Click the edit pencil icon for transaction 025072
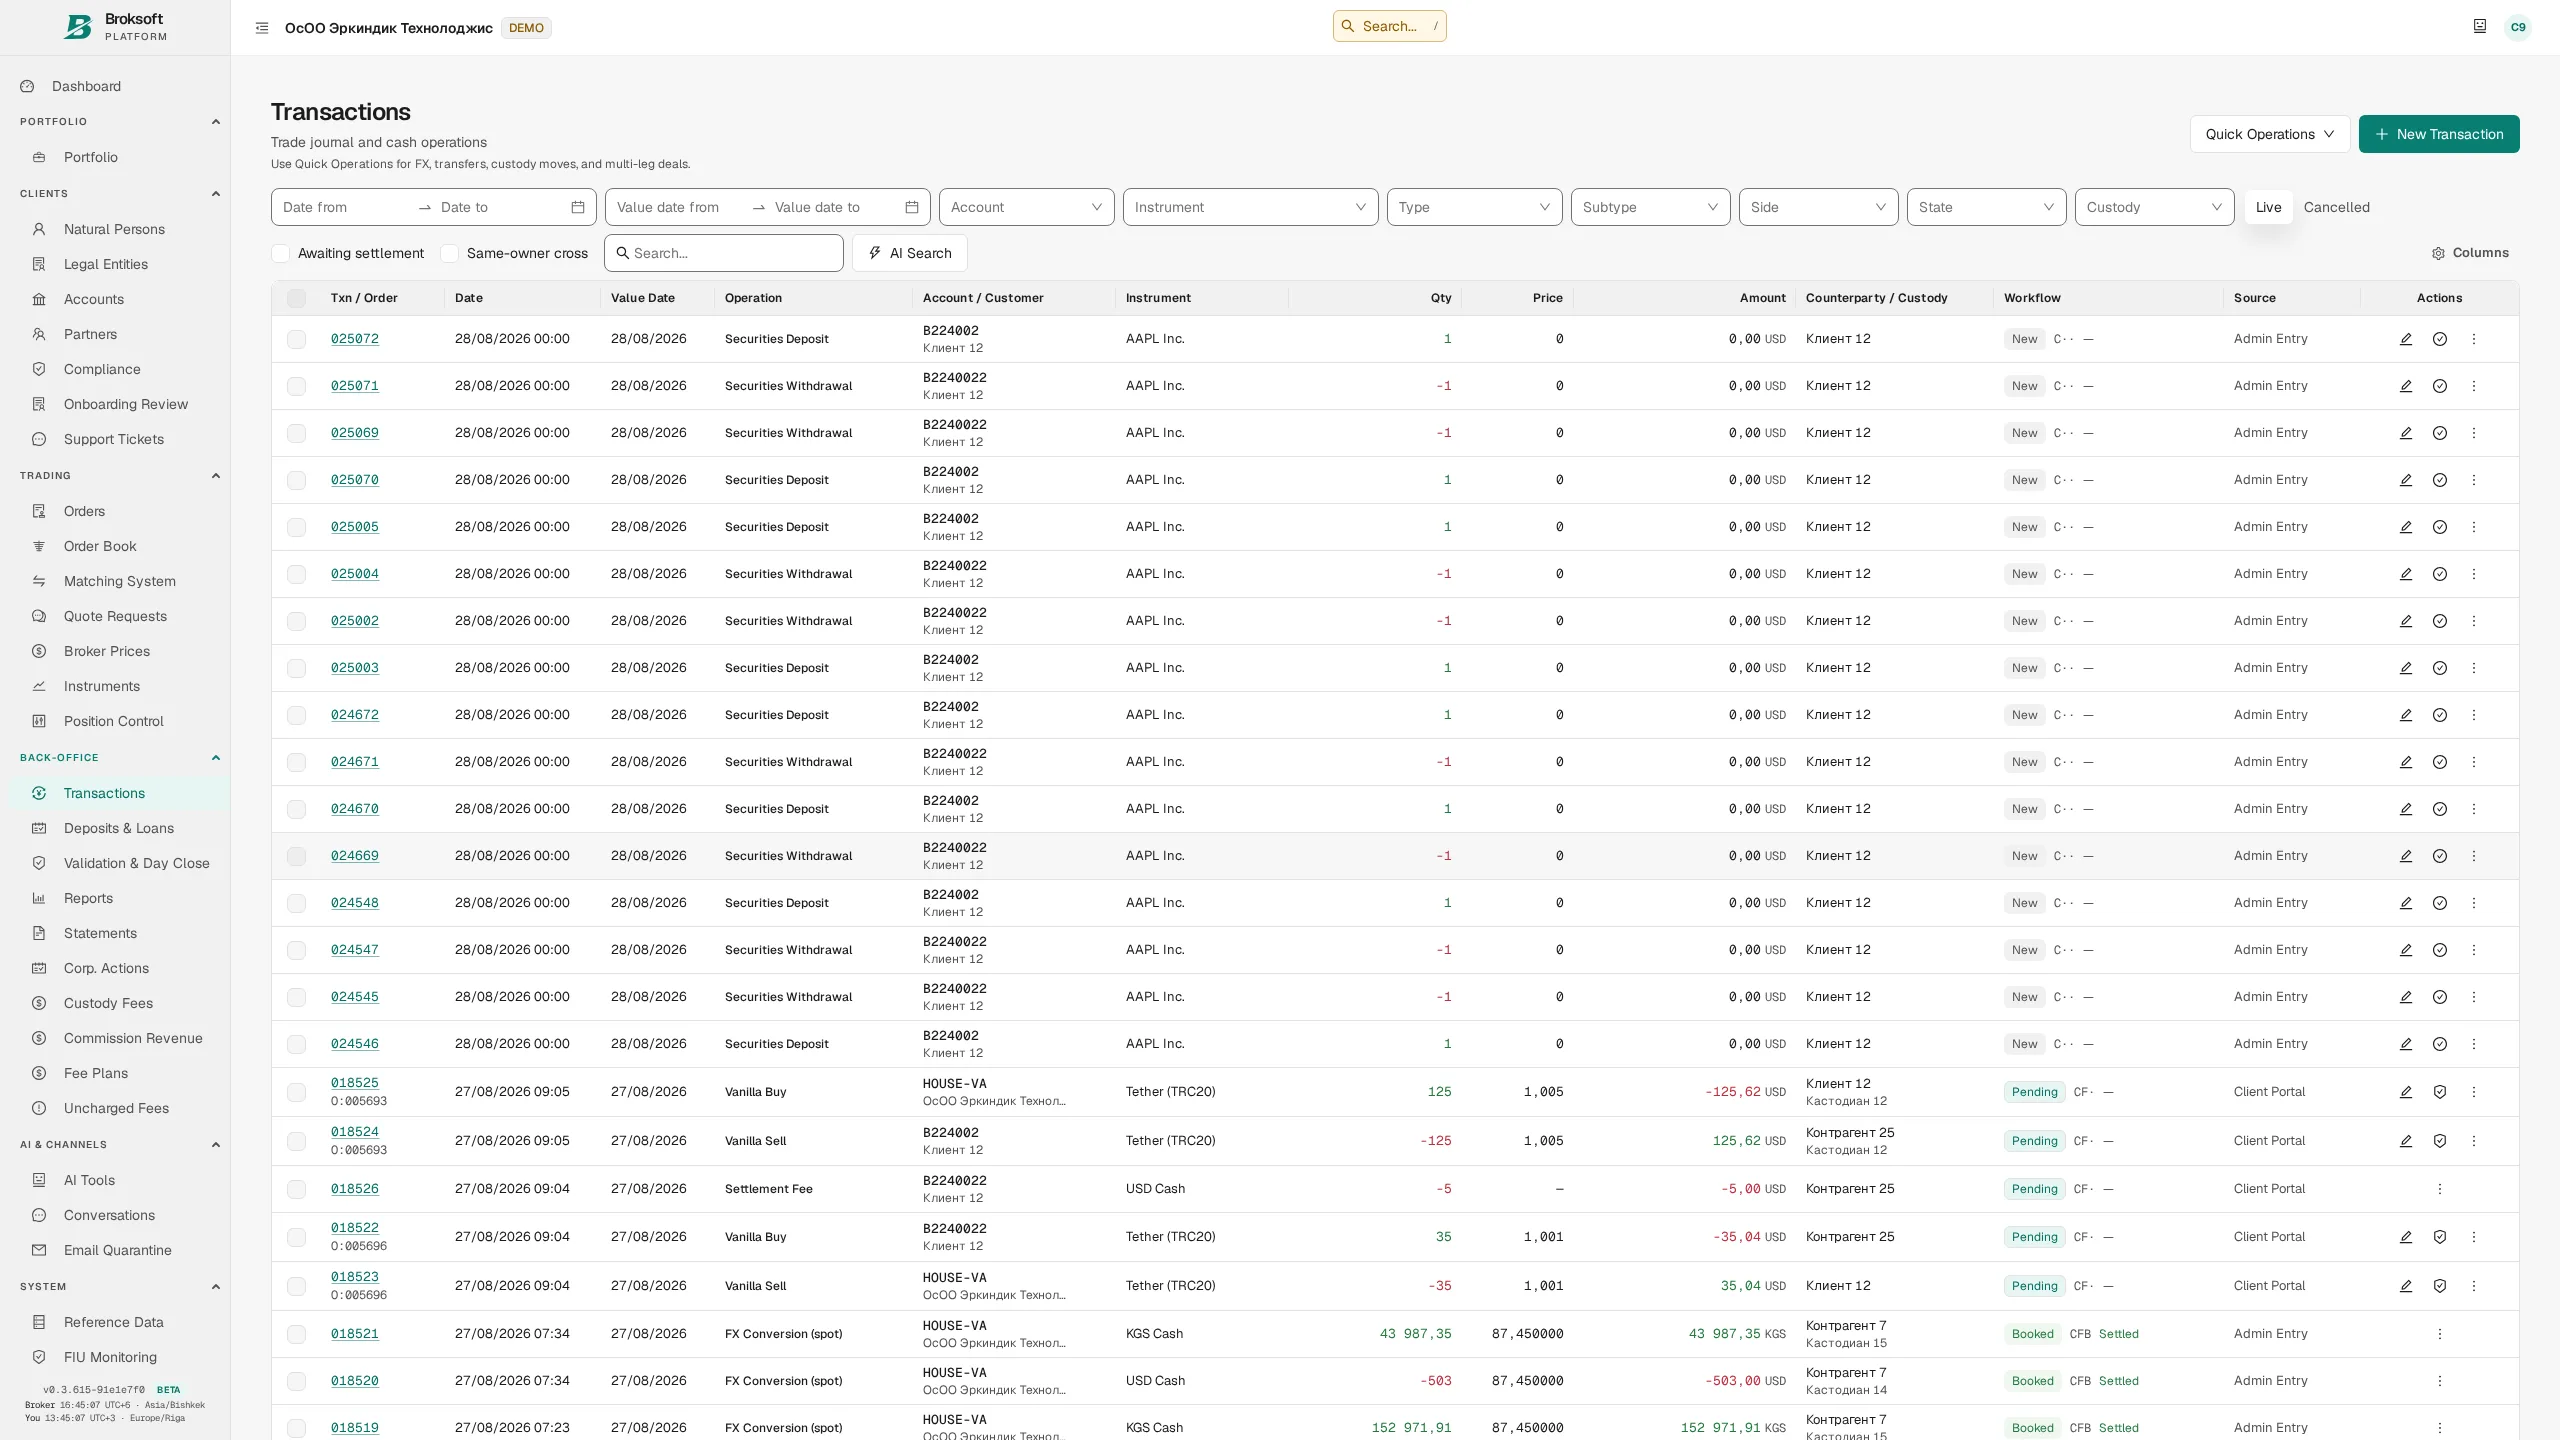 [x=2406, y=339]
